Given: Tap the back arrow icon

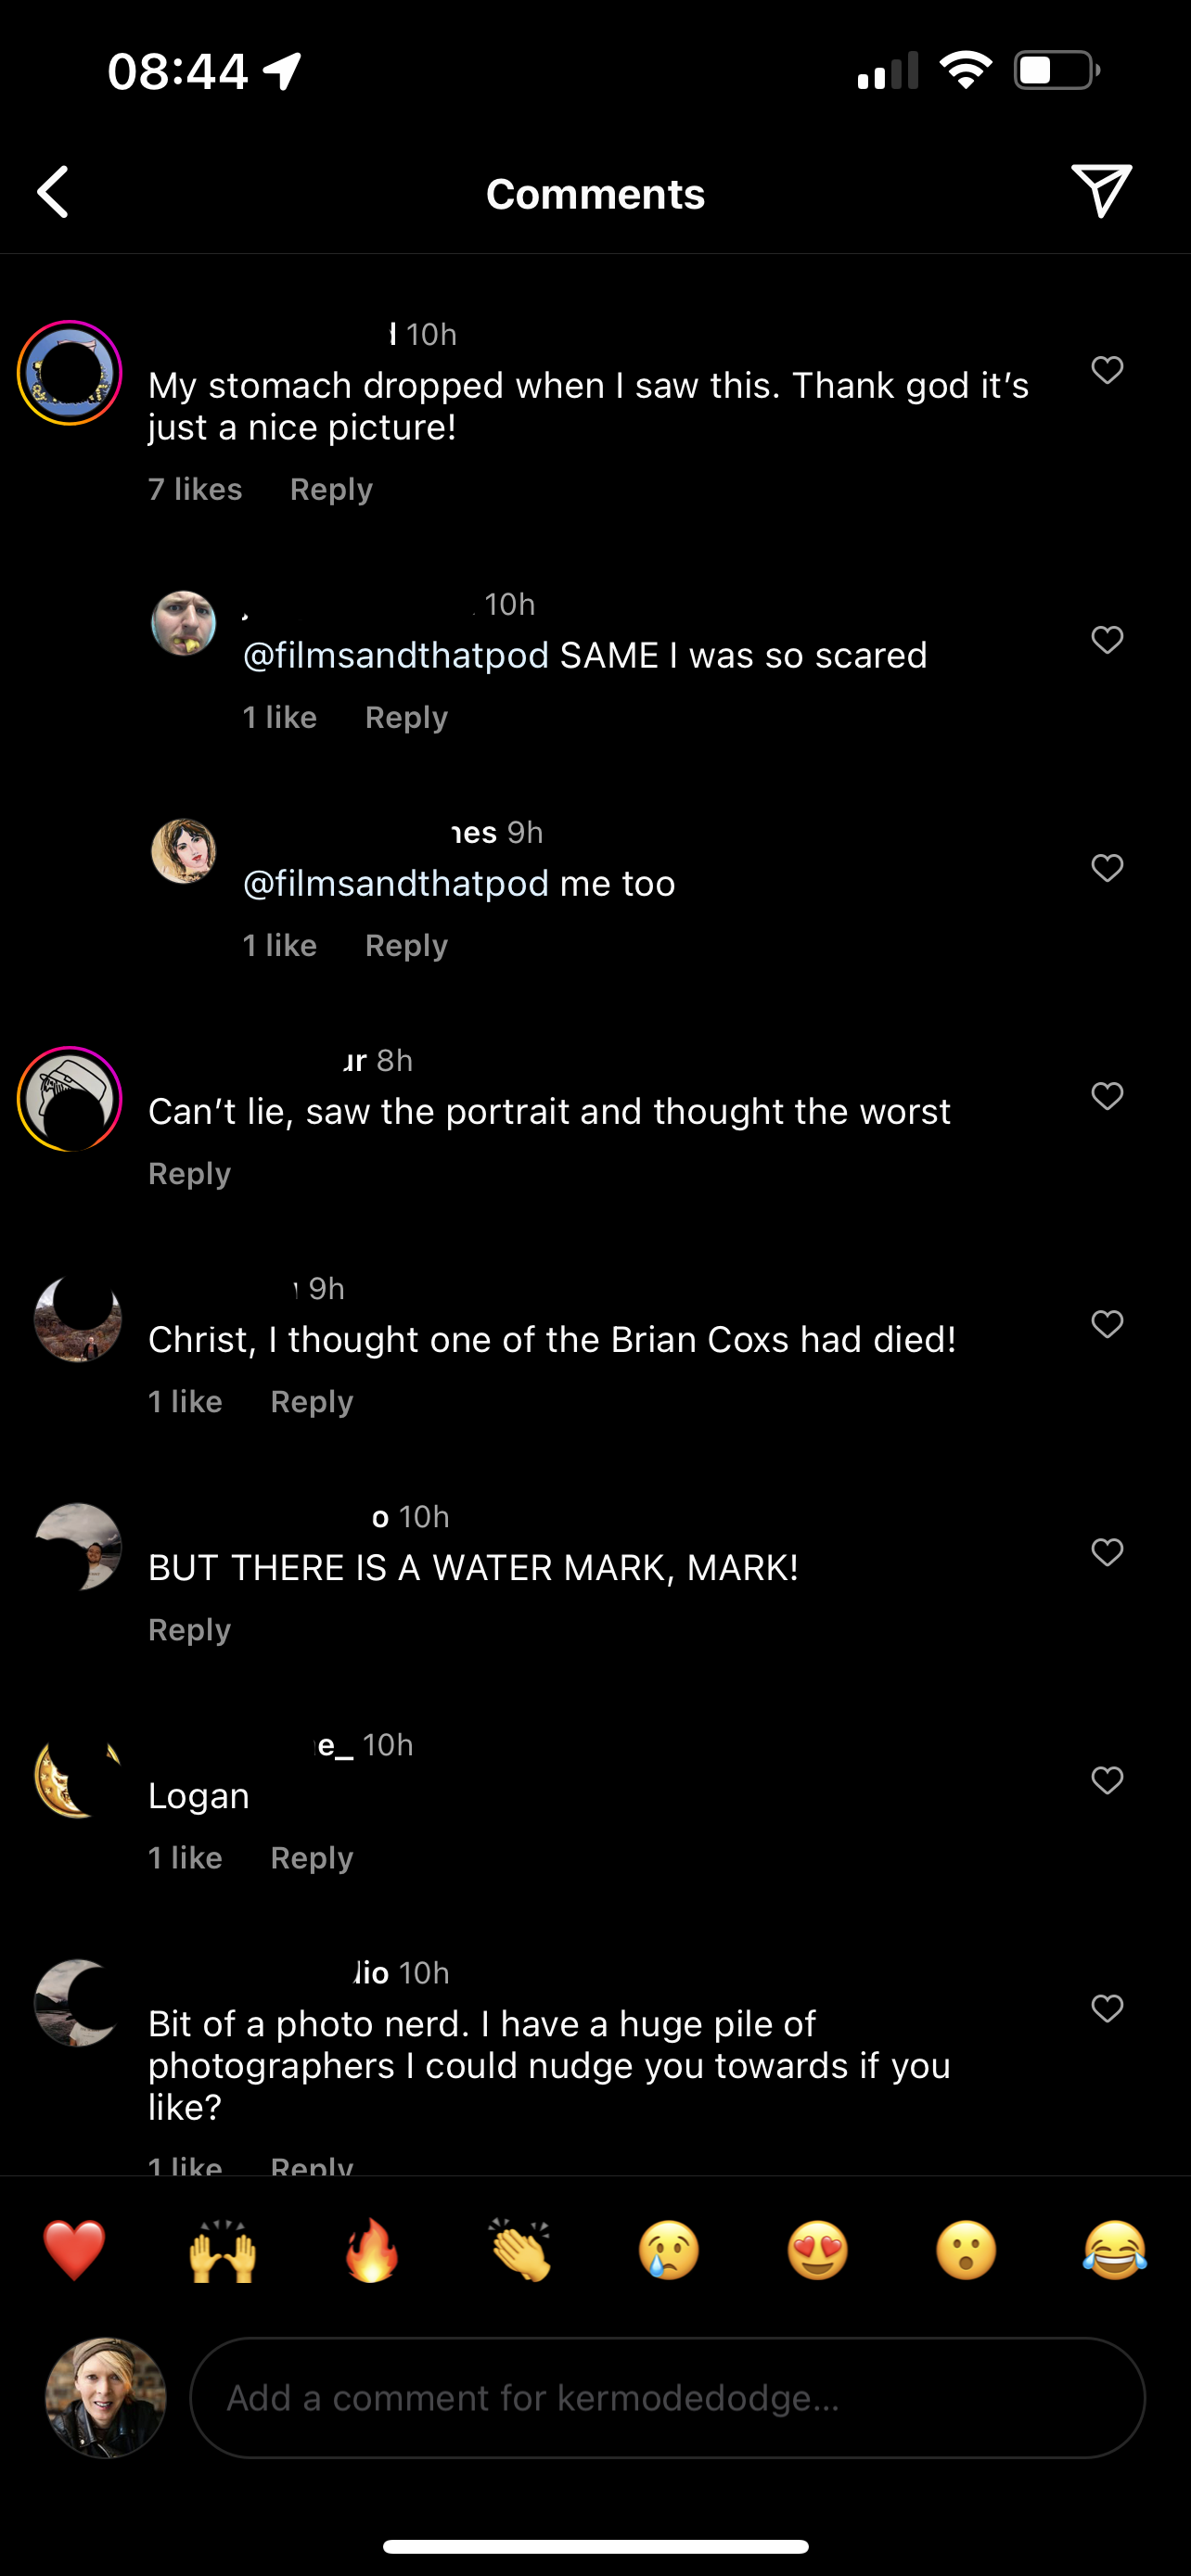Looking at the screenshot, I should tap(54, 192).
